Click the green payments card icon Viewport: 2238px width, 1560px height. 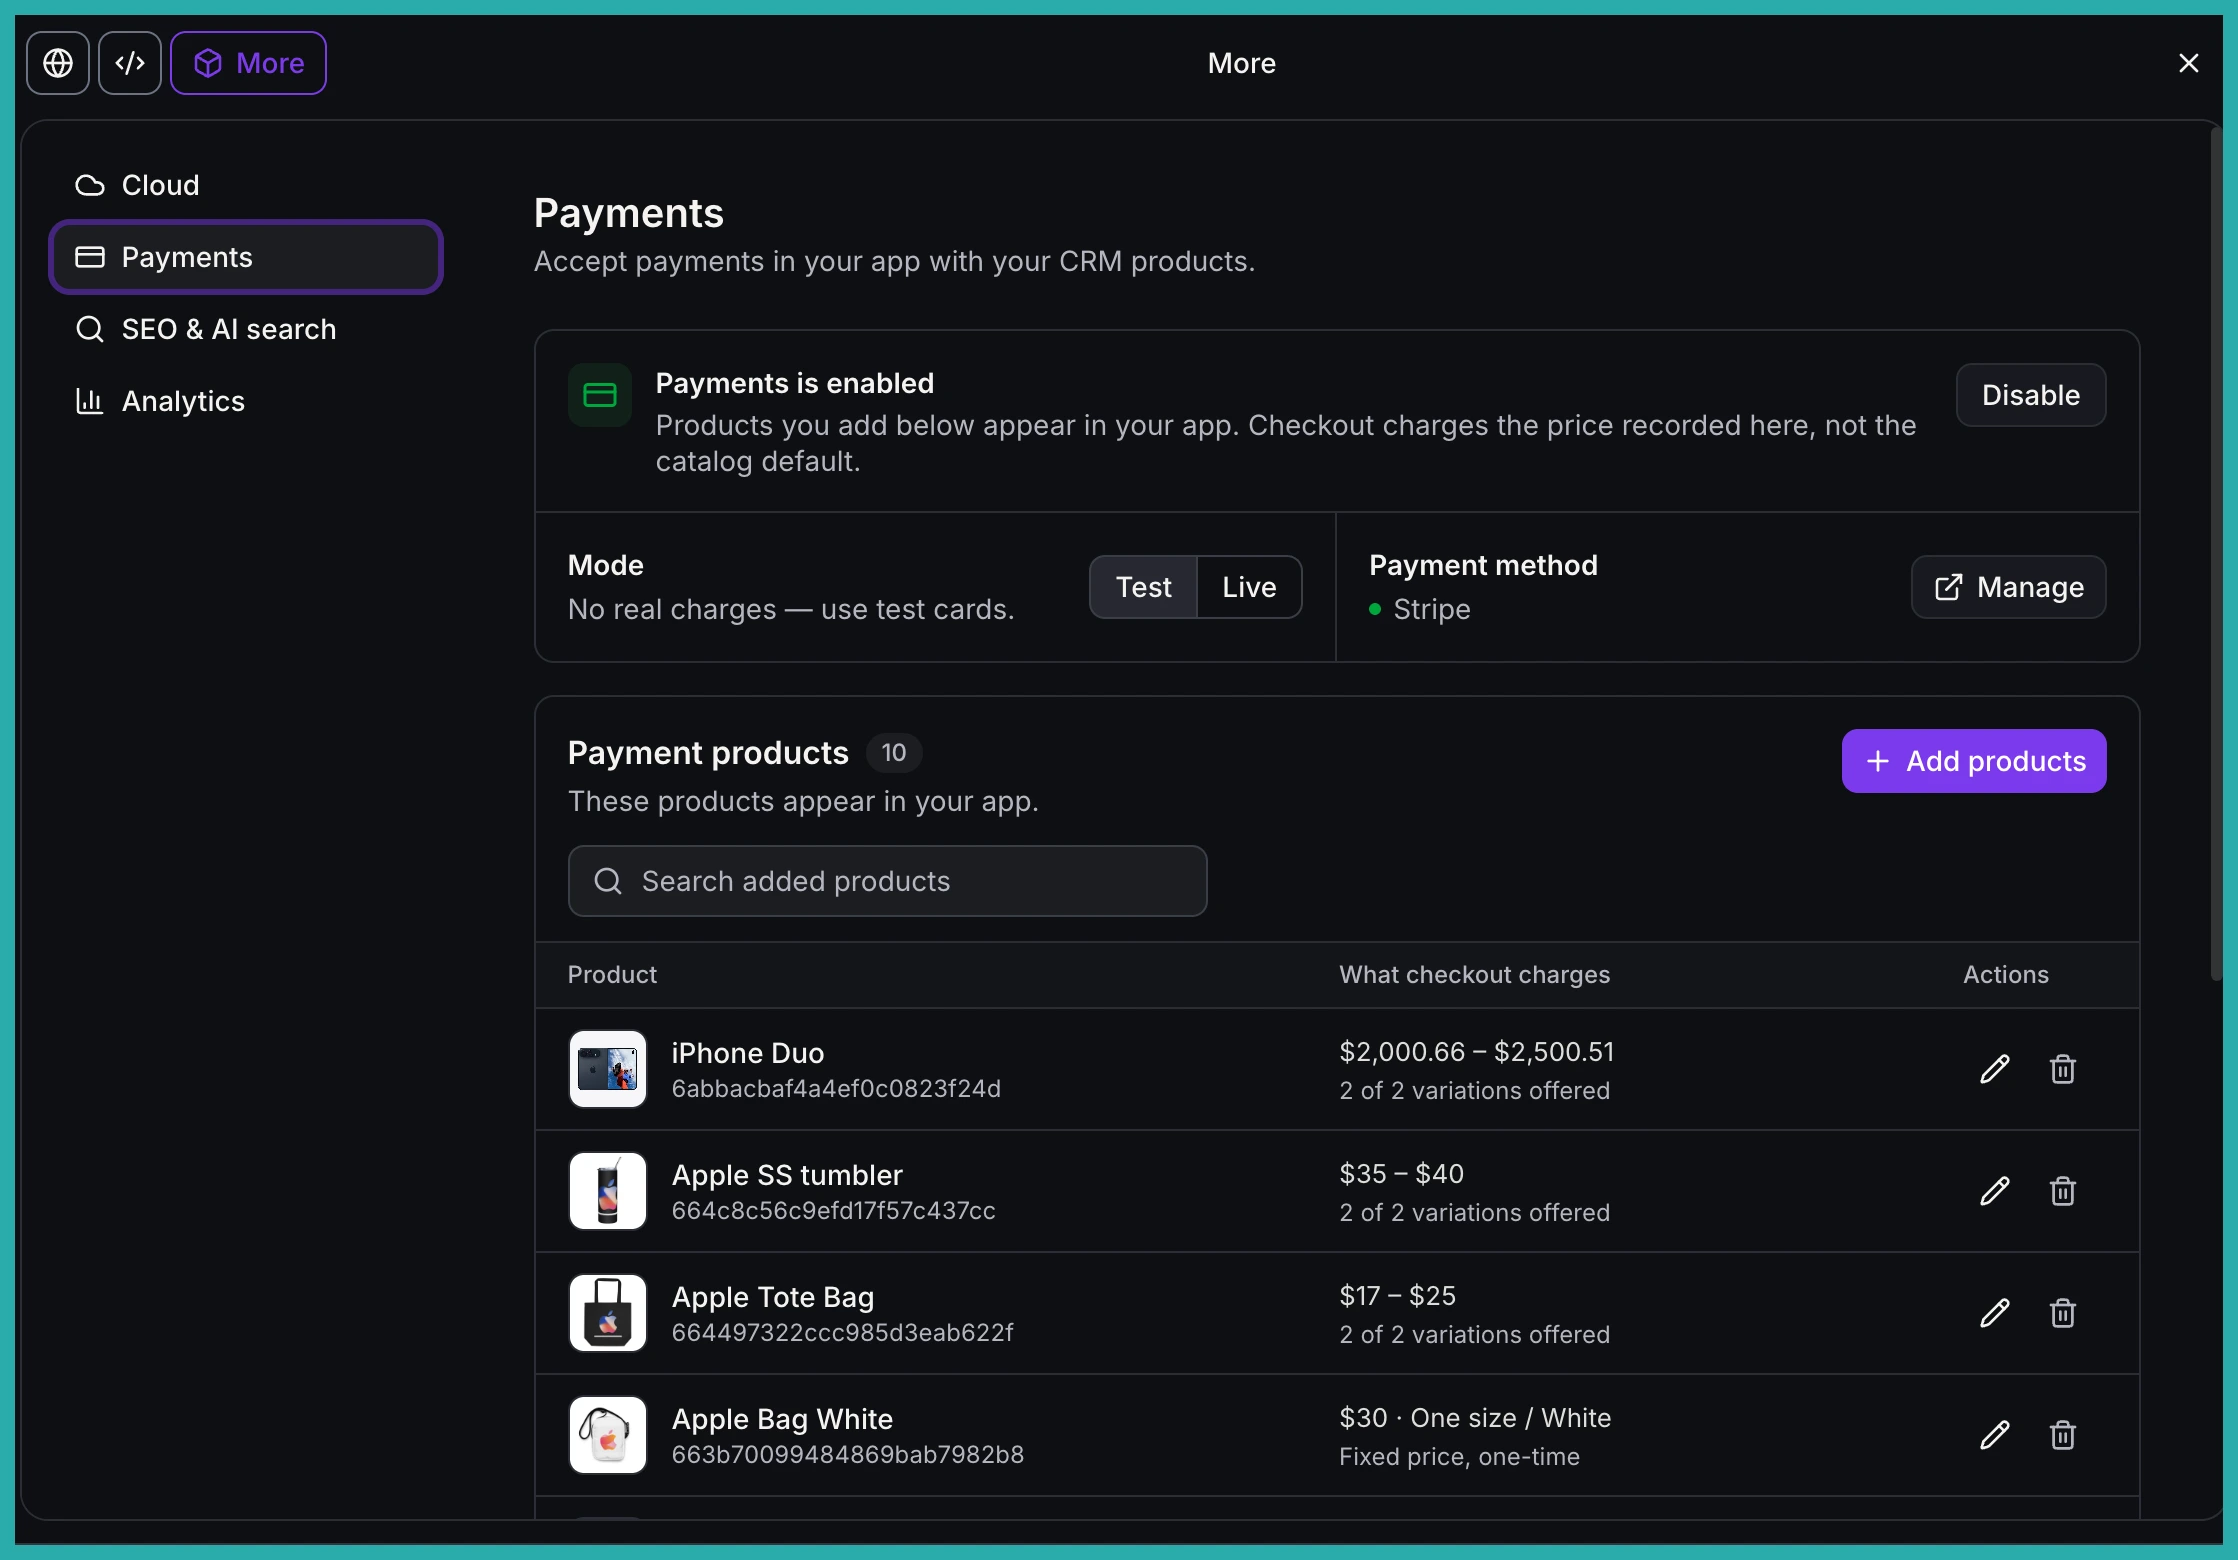click(x=600, y=395)
